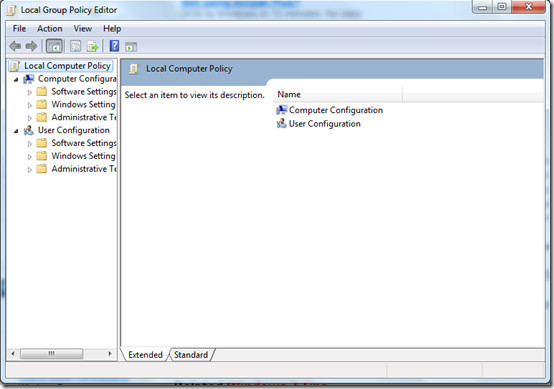The image size is (554, 389).
Task: Select Windows Settings label under User Configuration
Action: [83, 156]
